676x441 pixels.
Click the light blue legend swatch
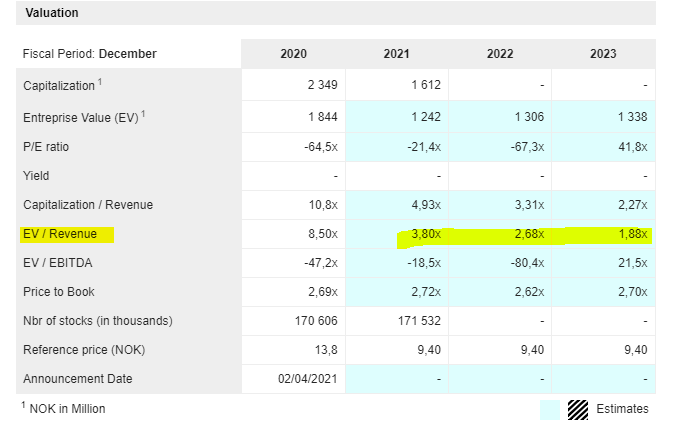(x=549, y=409)
